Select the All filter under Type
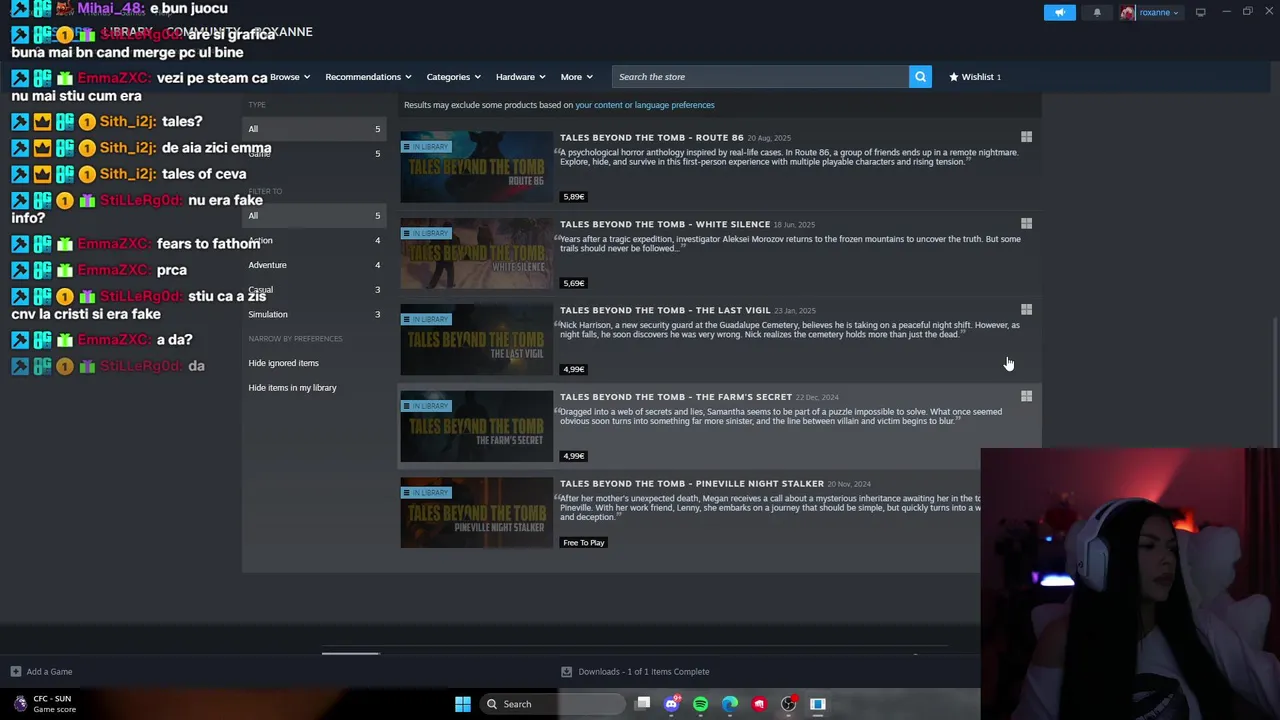Screen dimensions: 1280x720 click(x=314, y=129)
